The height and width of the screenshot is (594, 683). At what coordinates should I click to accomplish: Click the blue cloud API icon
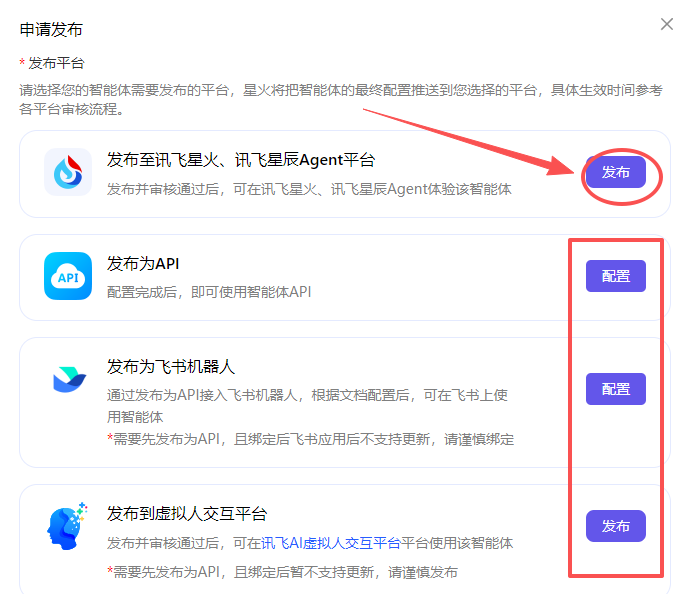(68, 276)
